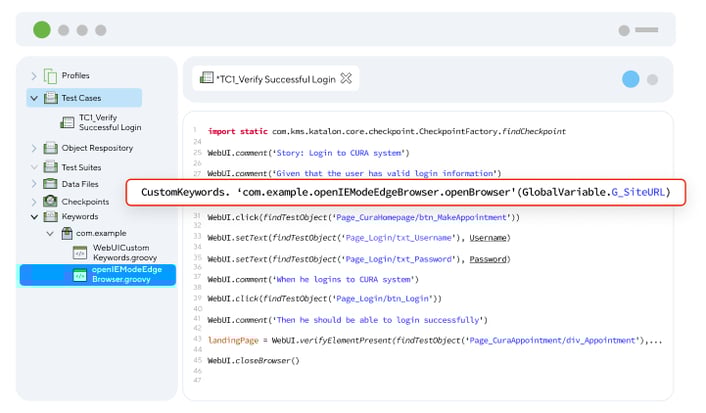Viewport: 706px width, 413px height.
Task: Open TC1_Verify Successful Login in the tree
Action: click(x=110, y=123)
